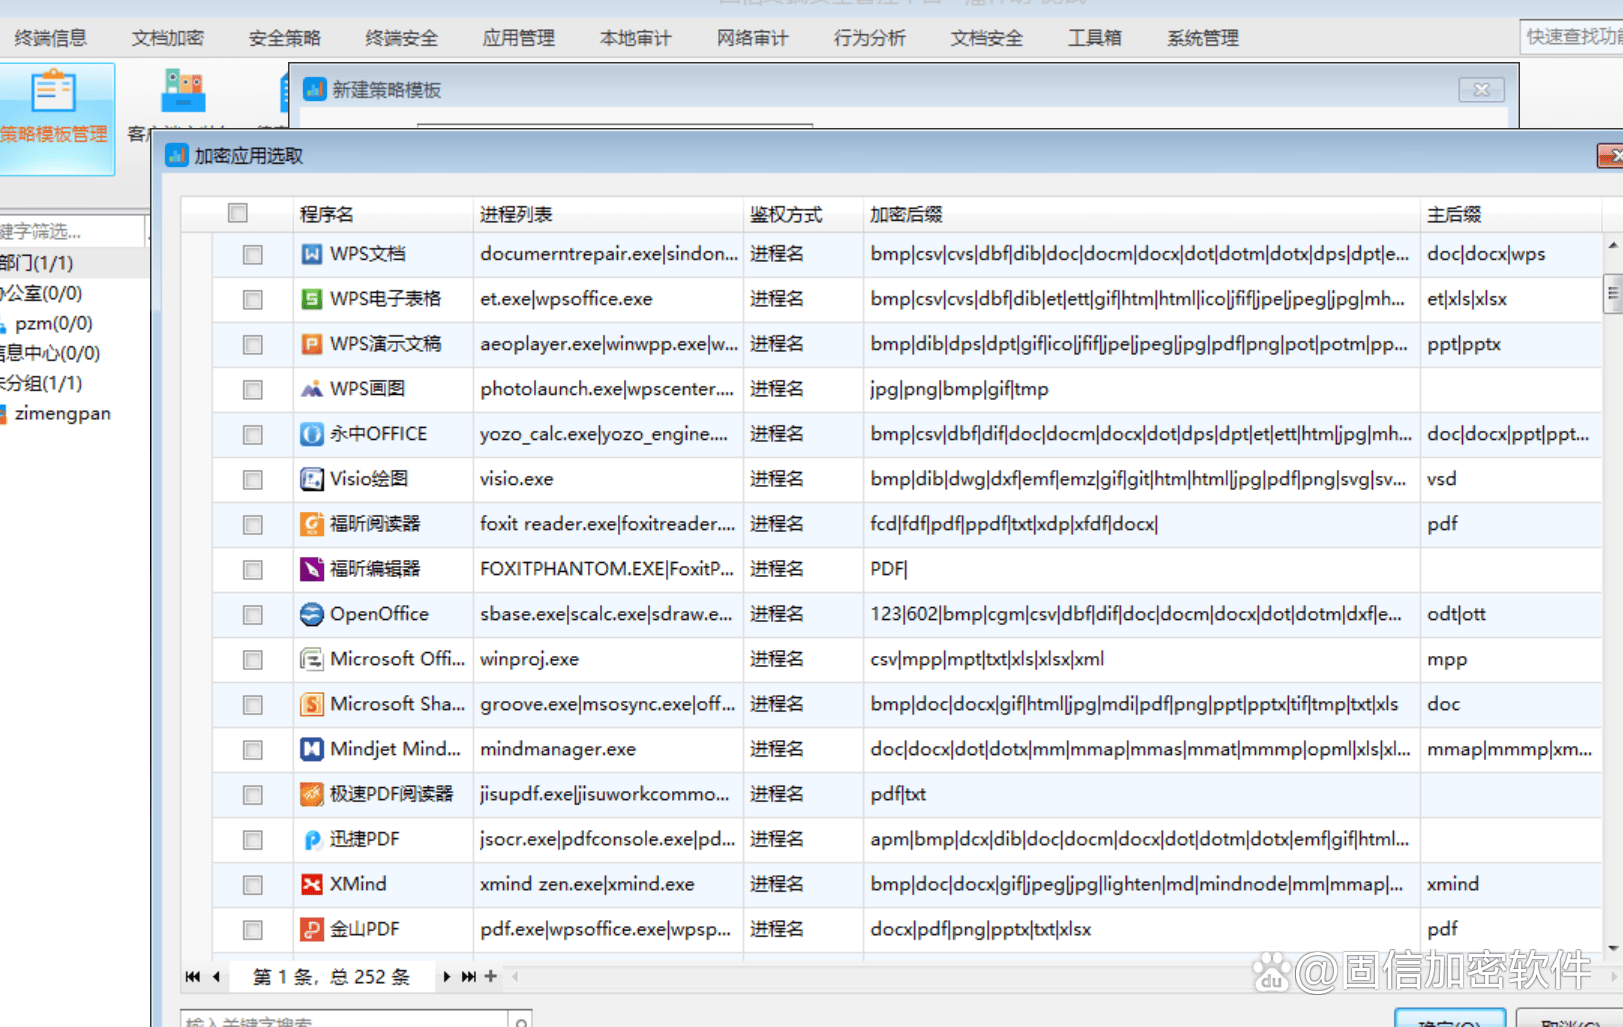Jump to last record in pager

pyautogui.click(x=468, y=977)
